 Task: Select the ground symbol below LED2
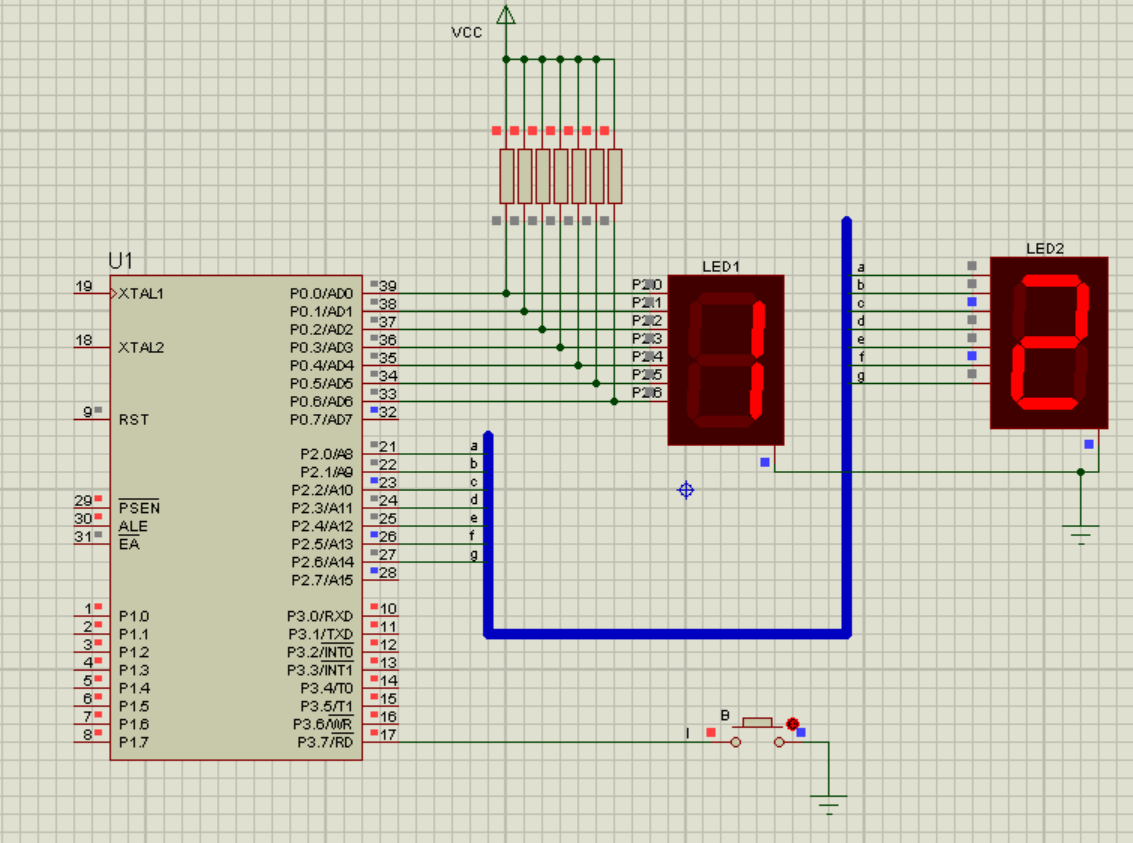(x=1080, y=534)
